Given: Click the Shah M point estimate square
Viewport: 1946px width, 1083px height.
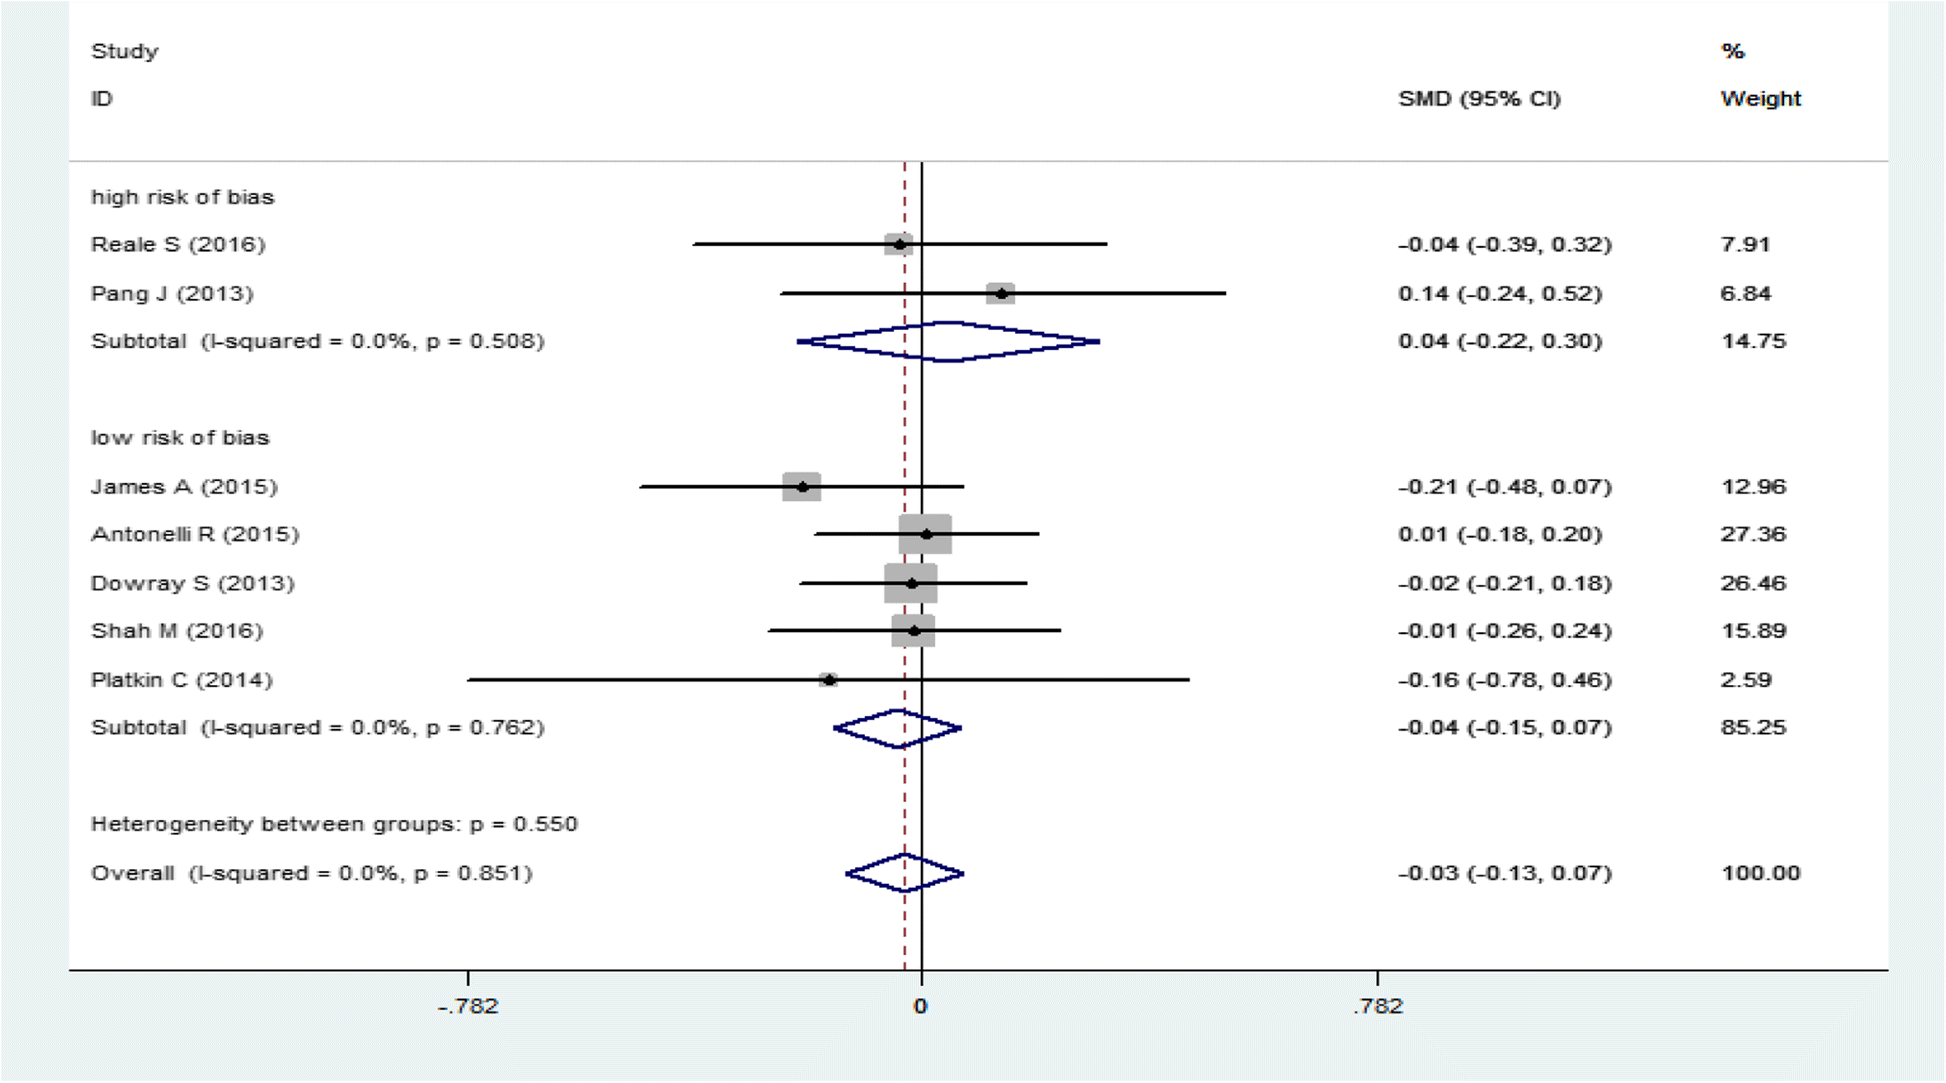Looking at the screenshot, I should pos(913,631).
